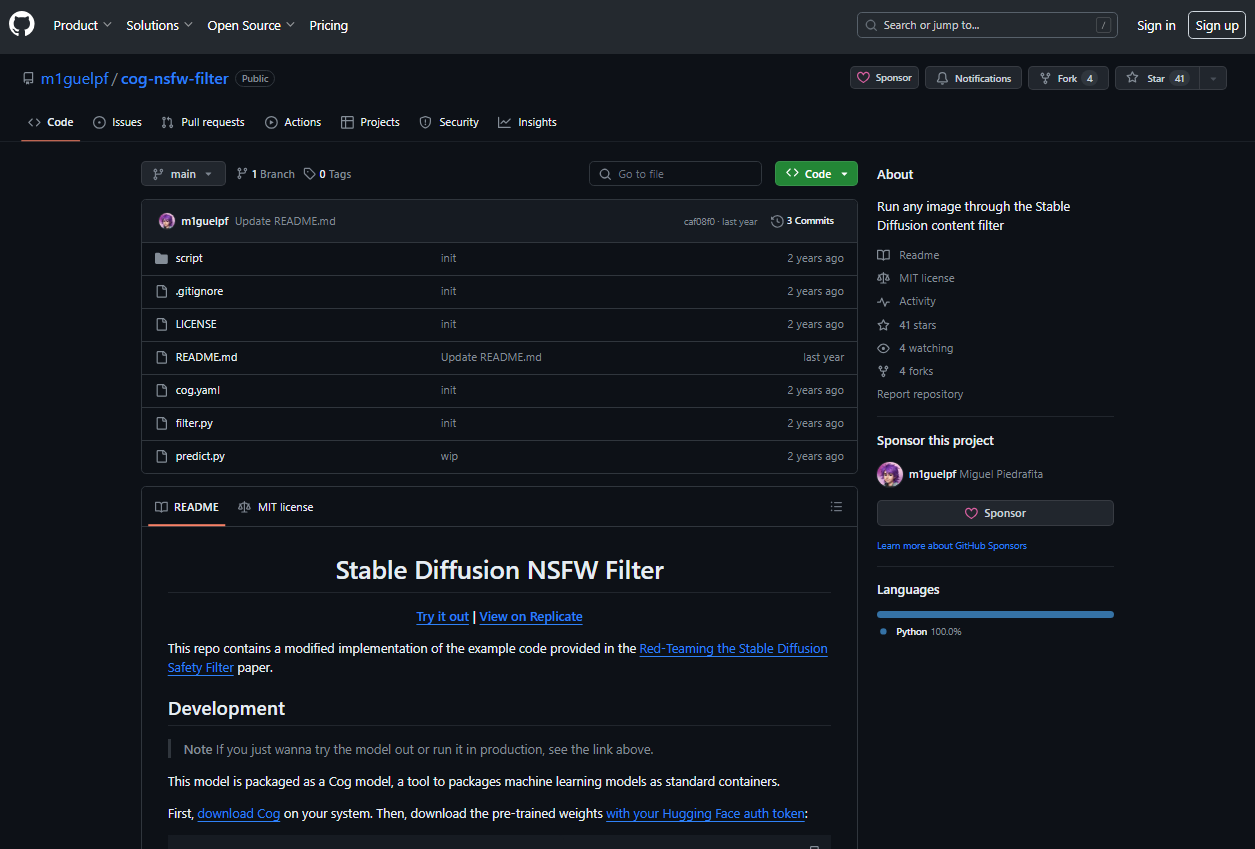Viewport: 1255px width, 849px height.
Task: Open the m1guelpf owner link
Action: coord(74,78)
